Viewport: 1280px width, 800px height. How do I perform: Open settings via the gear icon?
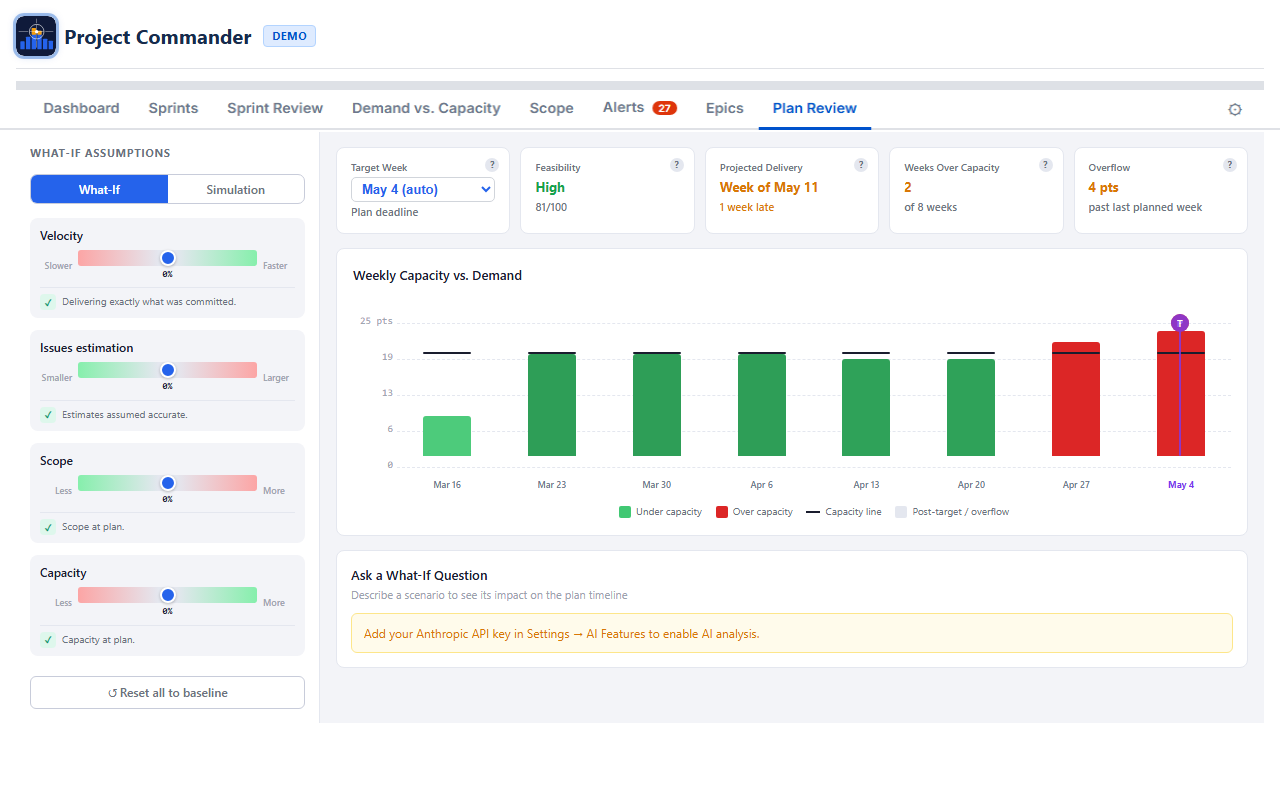(1235, 109)
